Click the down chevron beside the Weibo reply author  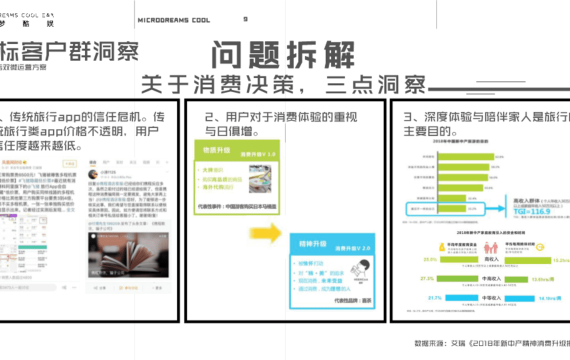[167, 172]
